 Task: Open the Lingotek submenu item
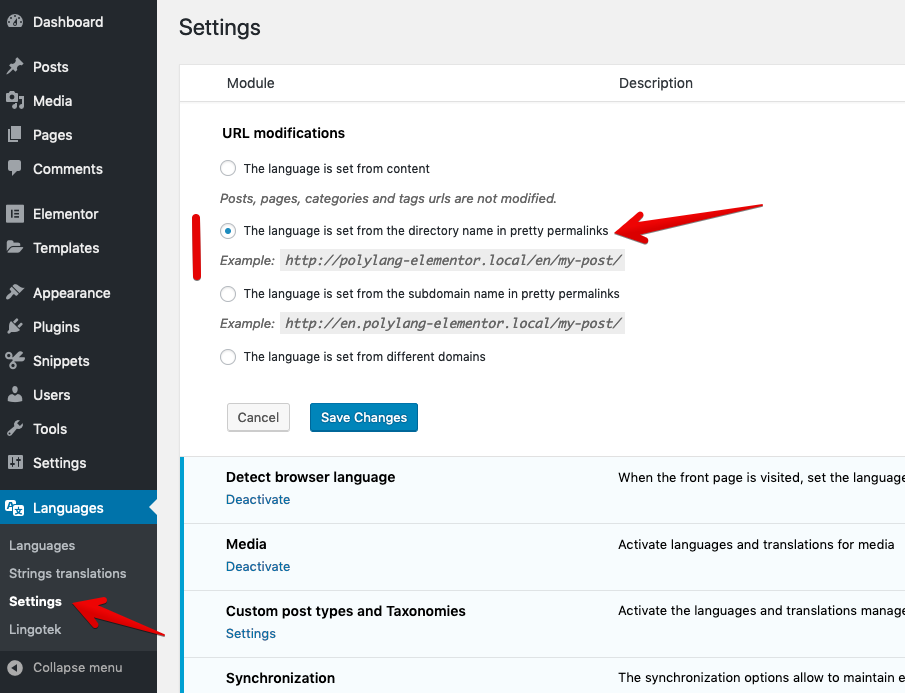pos(34,629)
